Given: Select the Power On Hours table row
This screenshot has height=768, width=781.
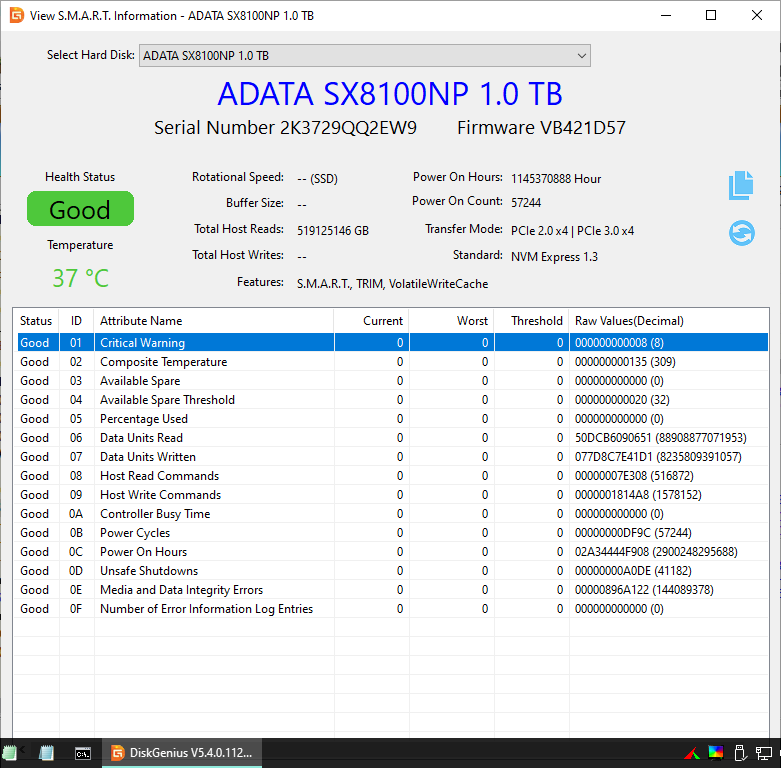Looking at the screenshot, I should [392, 552].
